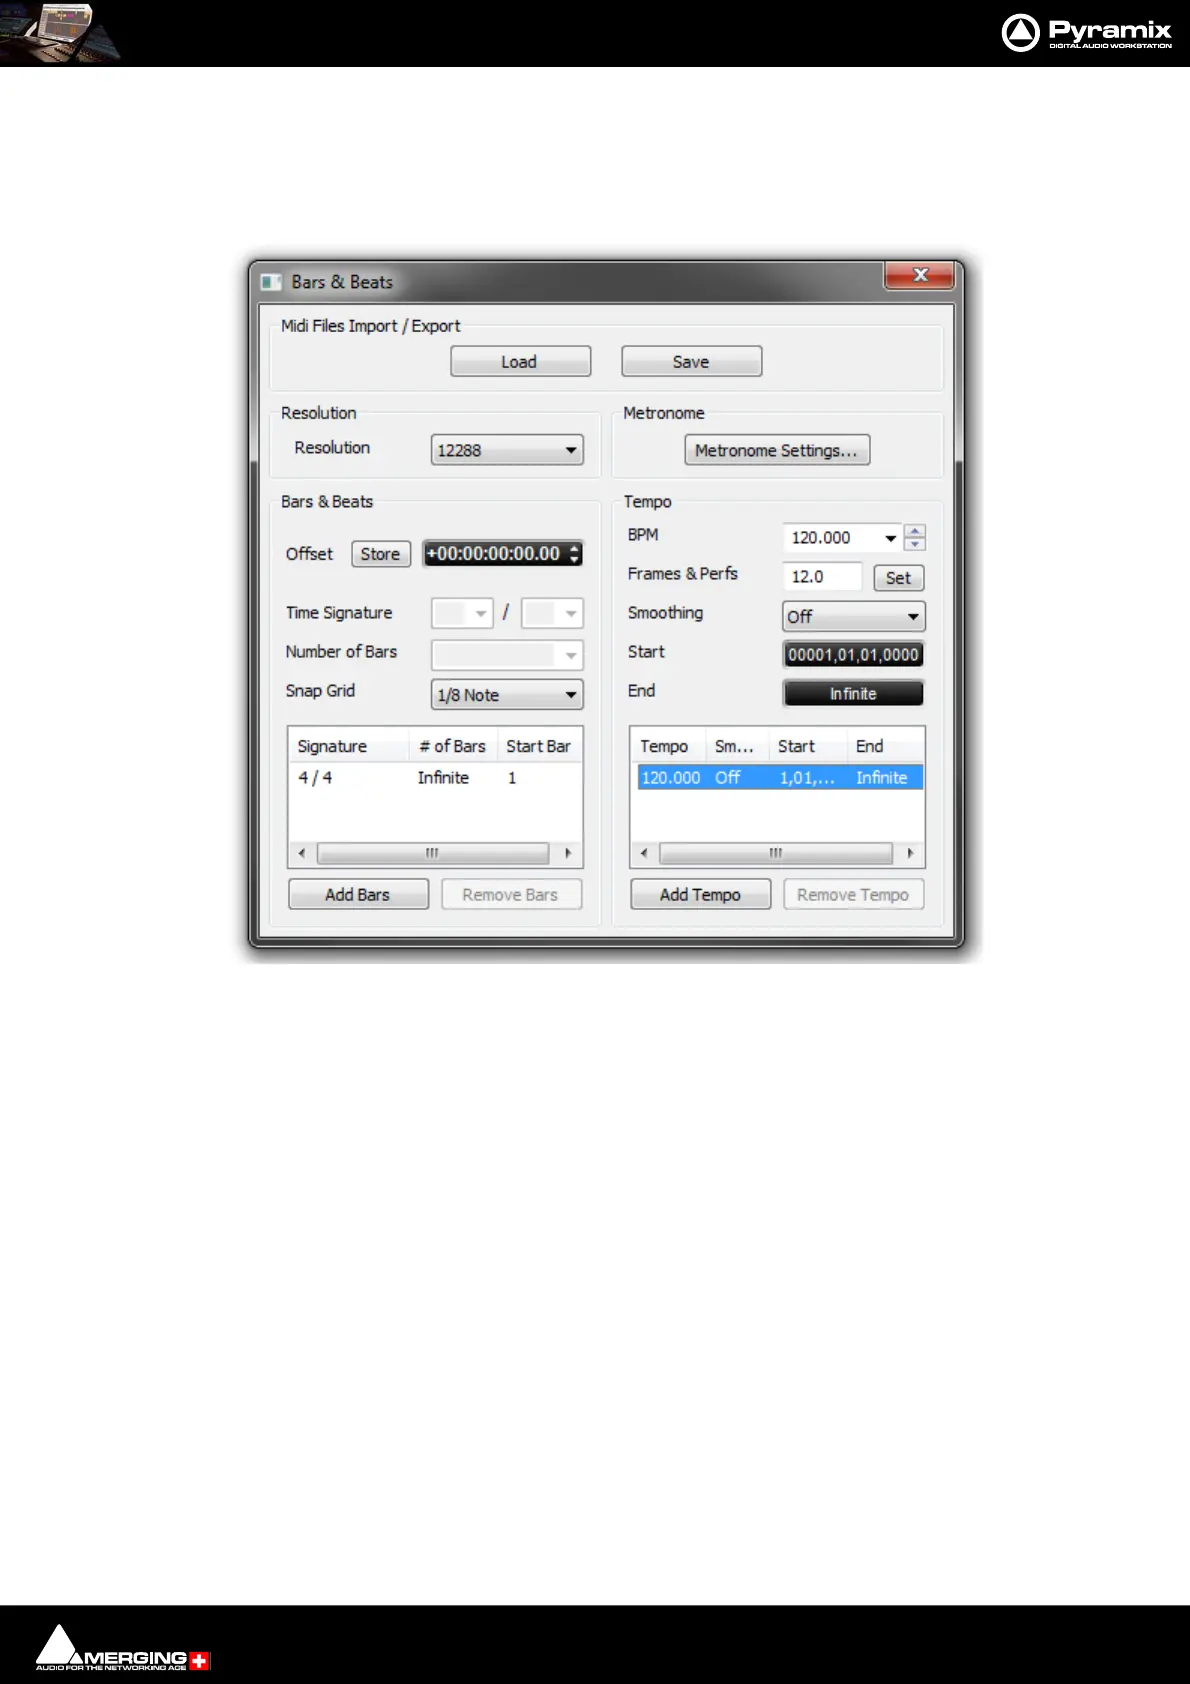
Task: Click the # of Bars column header
Action: click(453, 746)
